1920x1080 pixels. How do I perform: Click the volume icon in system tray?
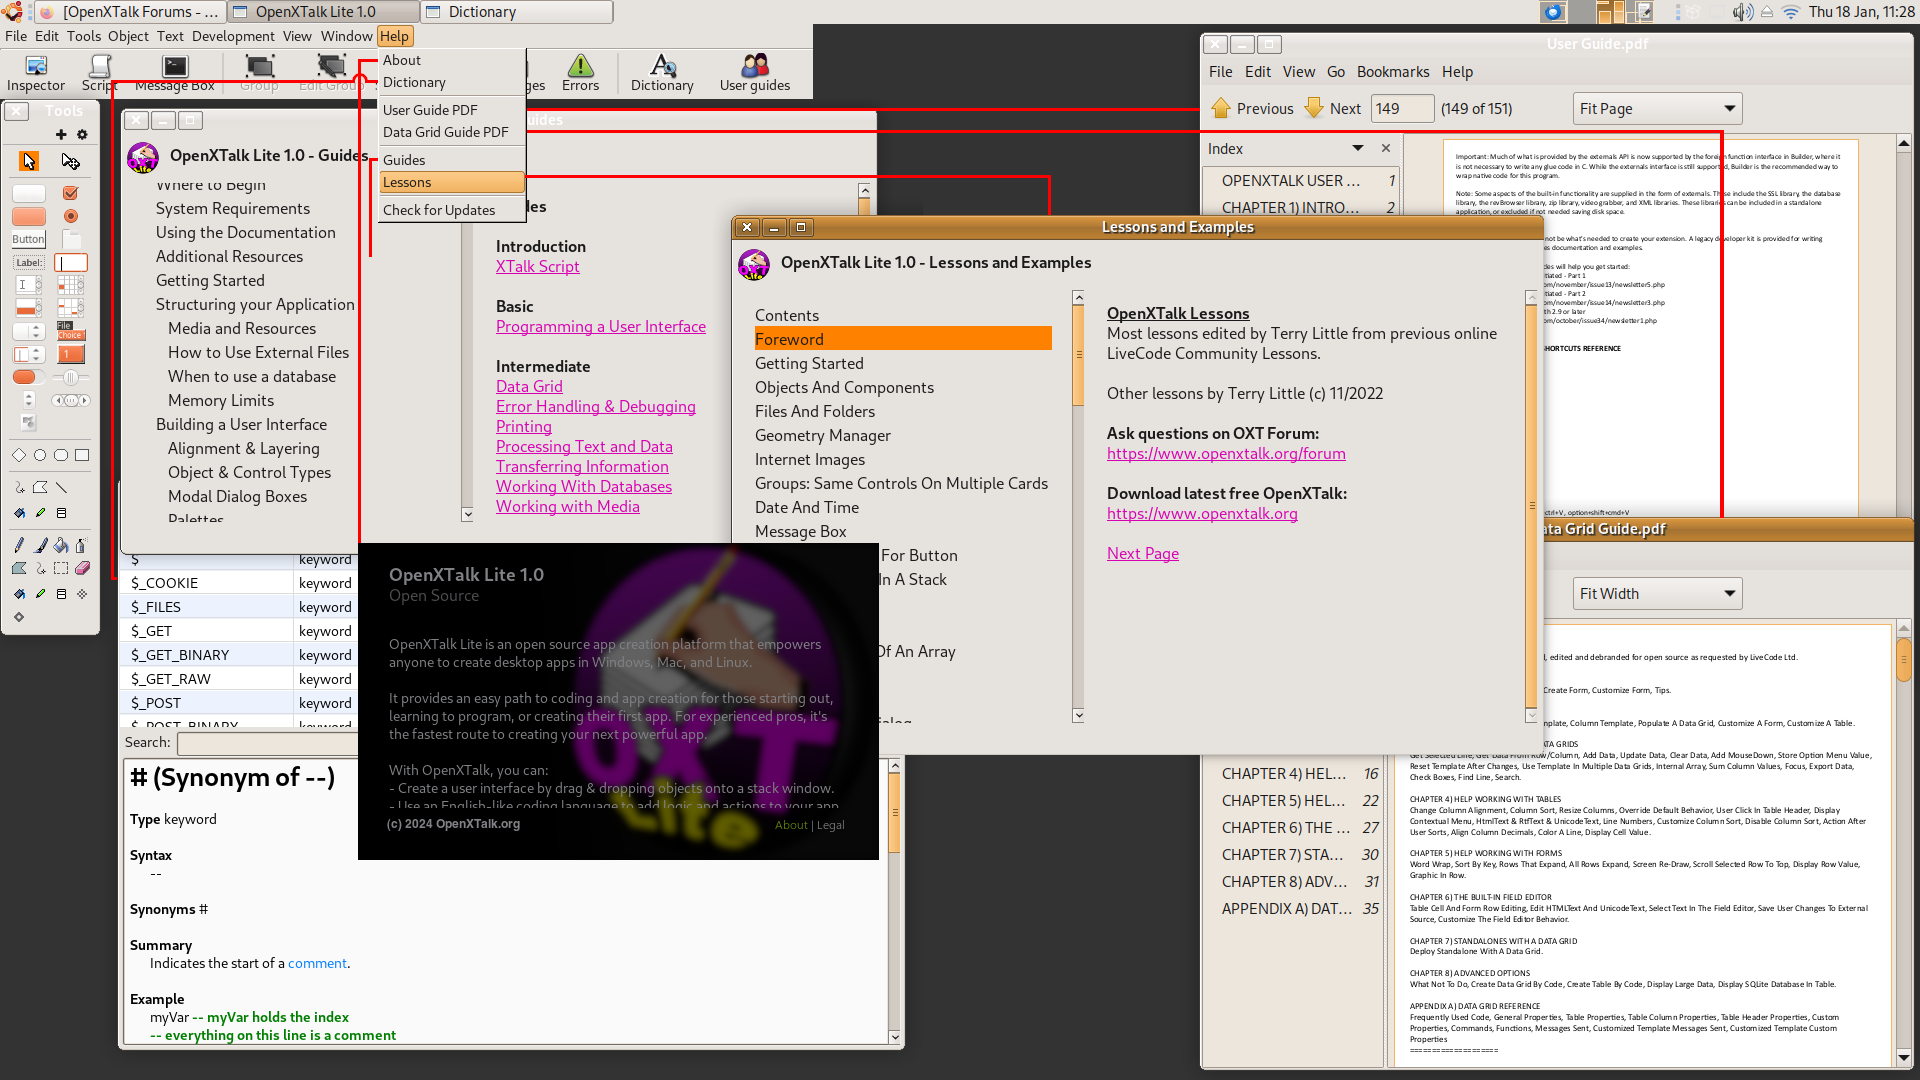coord(1742,12)
